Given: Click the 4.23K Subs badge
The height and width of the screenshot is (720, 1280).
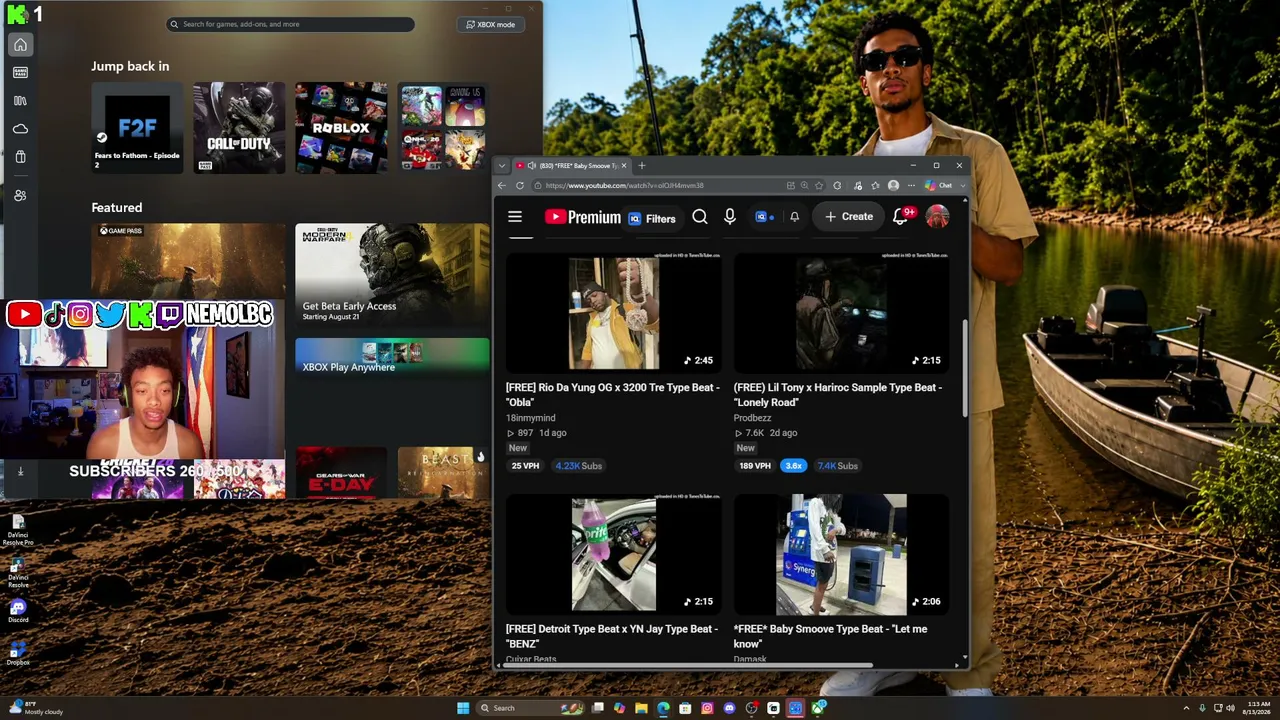Looking at the screenshot, I should click(x=579, y=466).
